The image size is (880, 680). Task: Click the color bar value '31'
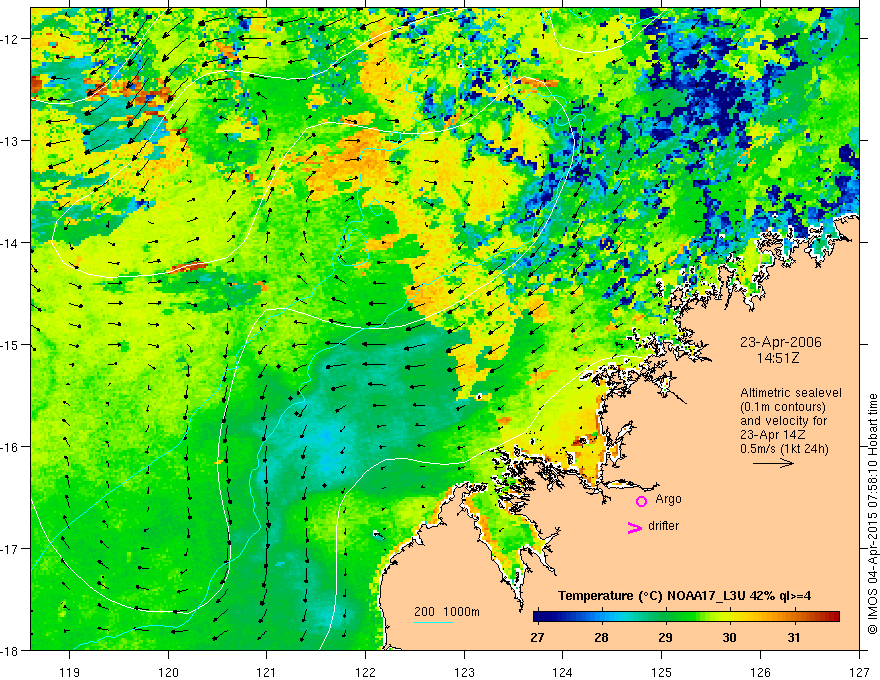pos(794,638)
